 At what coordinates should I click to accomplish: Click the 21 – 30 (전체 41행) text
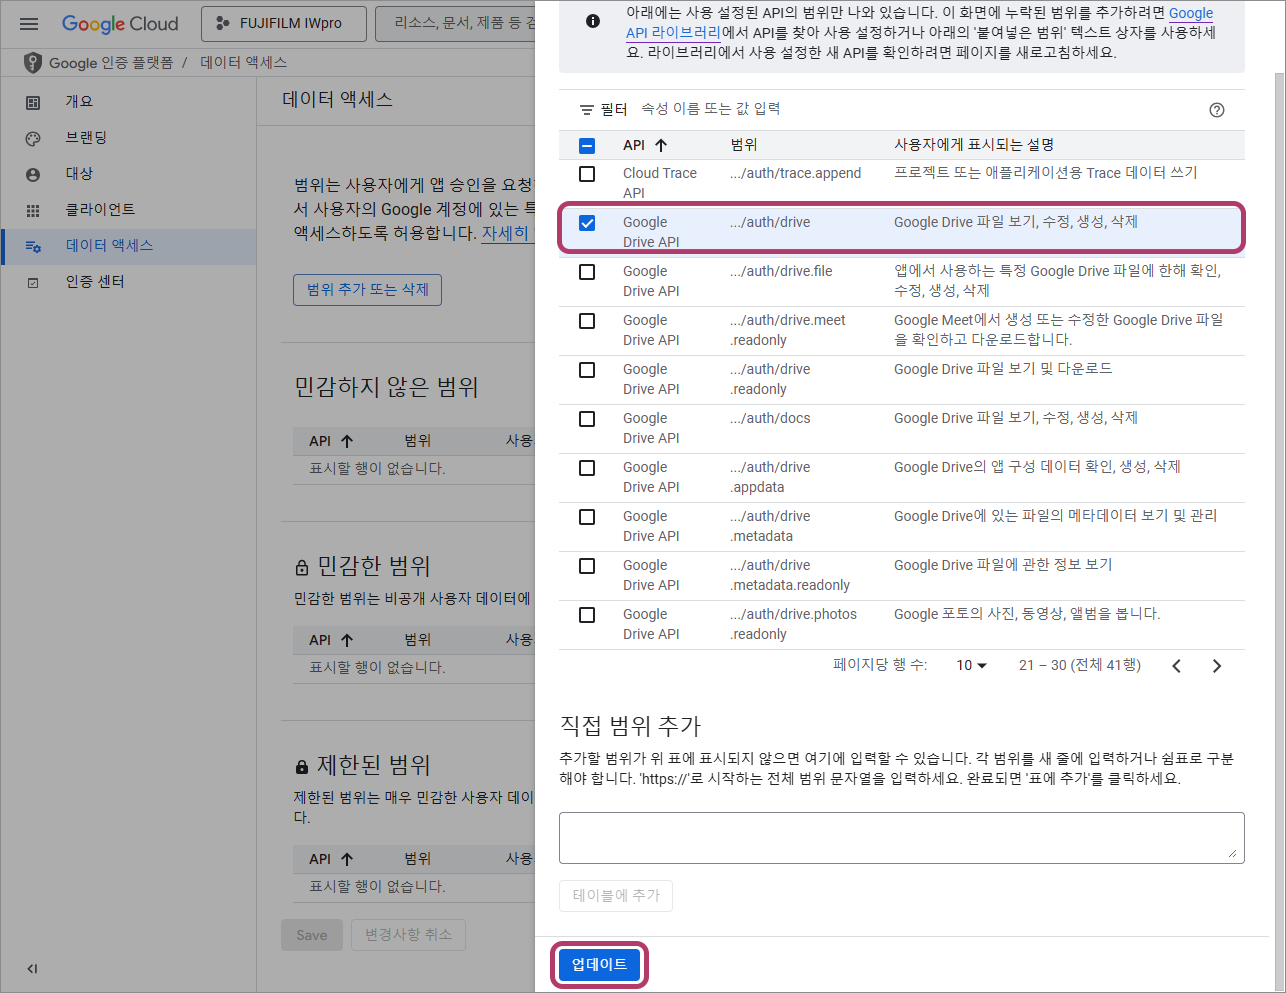[x=1080, y=665]
